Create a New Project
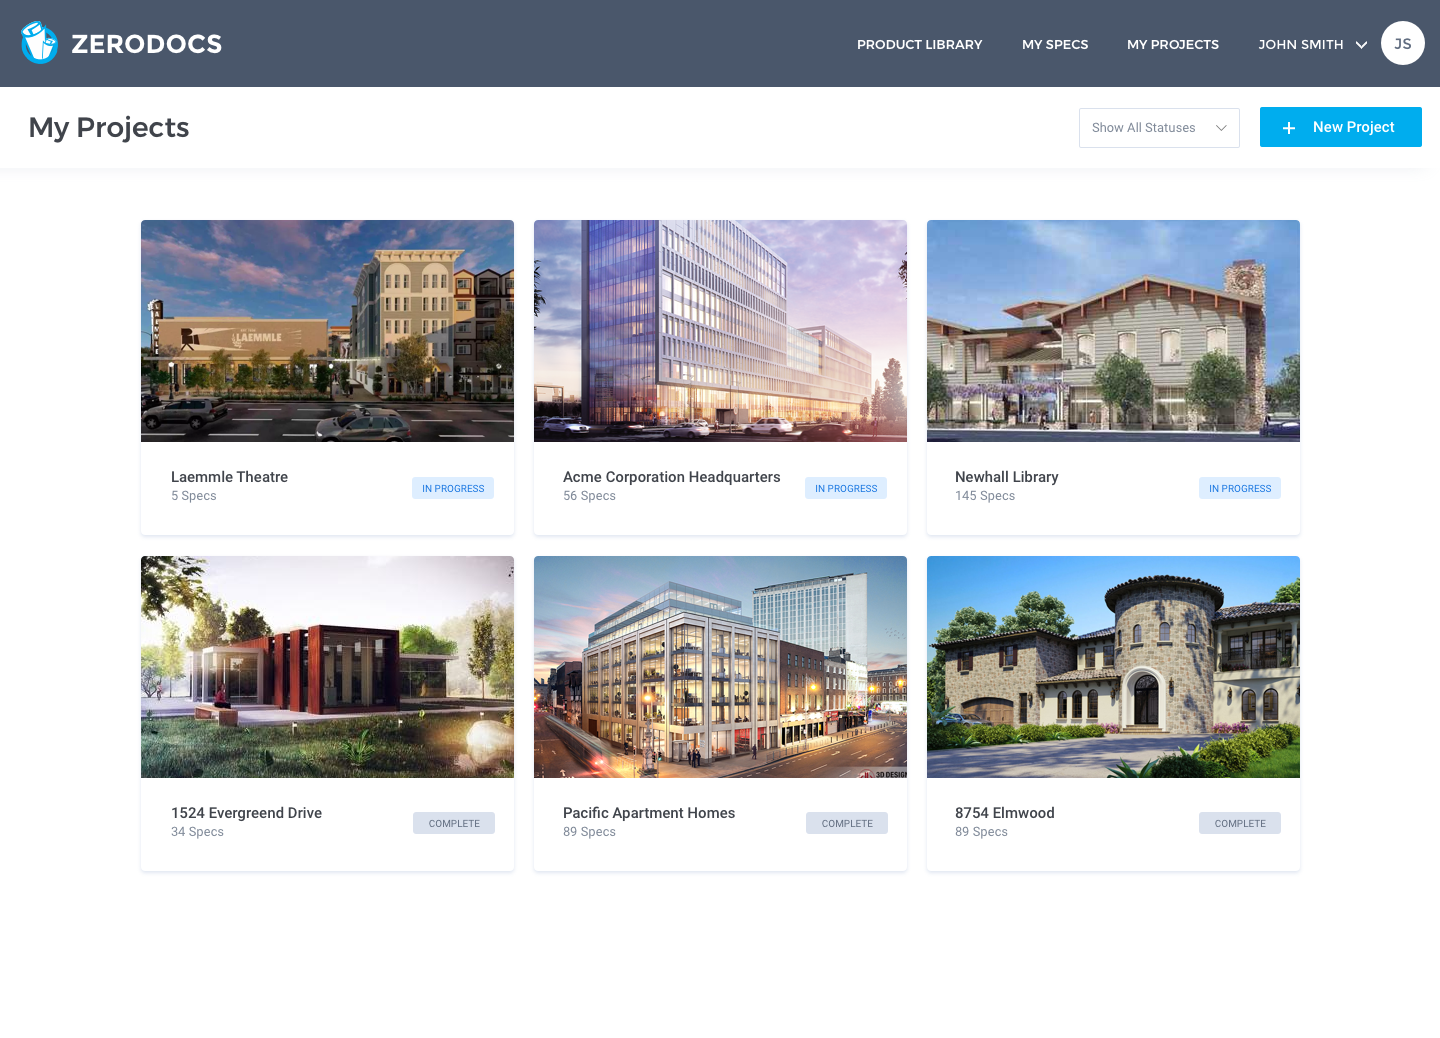Screen dimensions: 1440x1038 tap(1341, 127)
